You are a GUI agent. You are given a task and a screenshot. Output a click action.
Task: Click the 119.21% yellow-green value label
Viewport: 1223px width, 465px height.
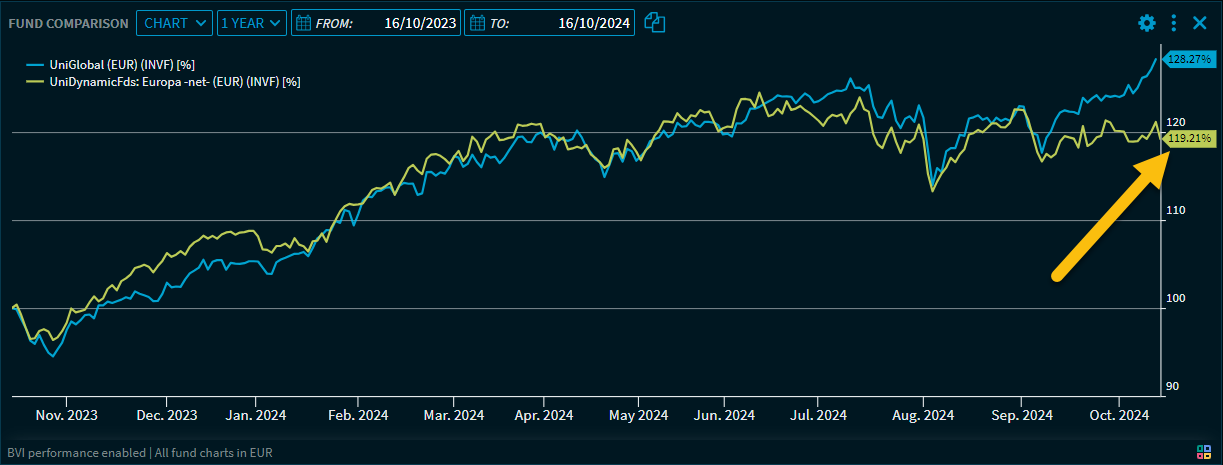coord(1190,138)
